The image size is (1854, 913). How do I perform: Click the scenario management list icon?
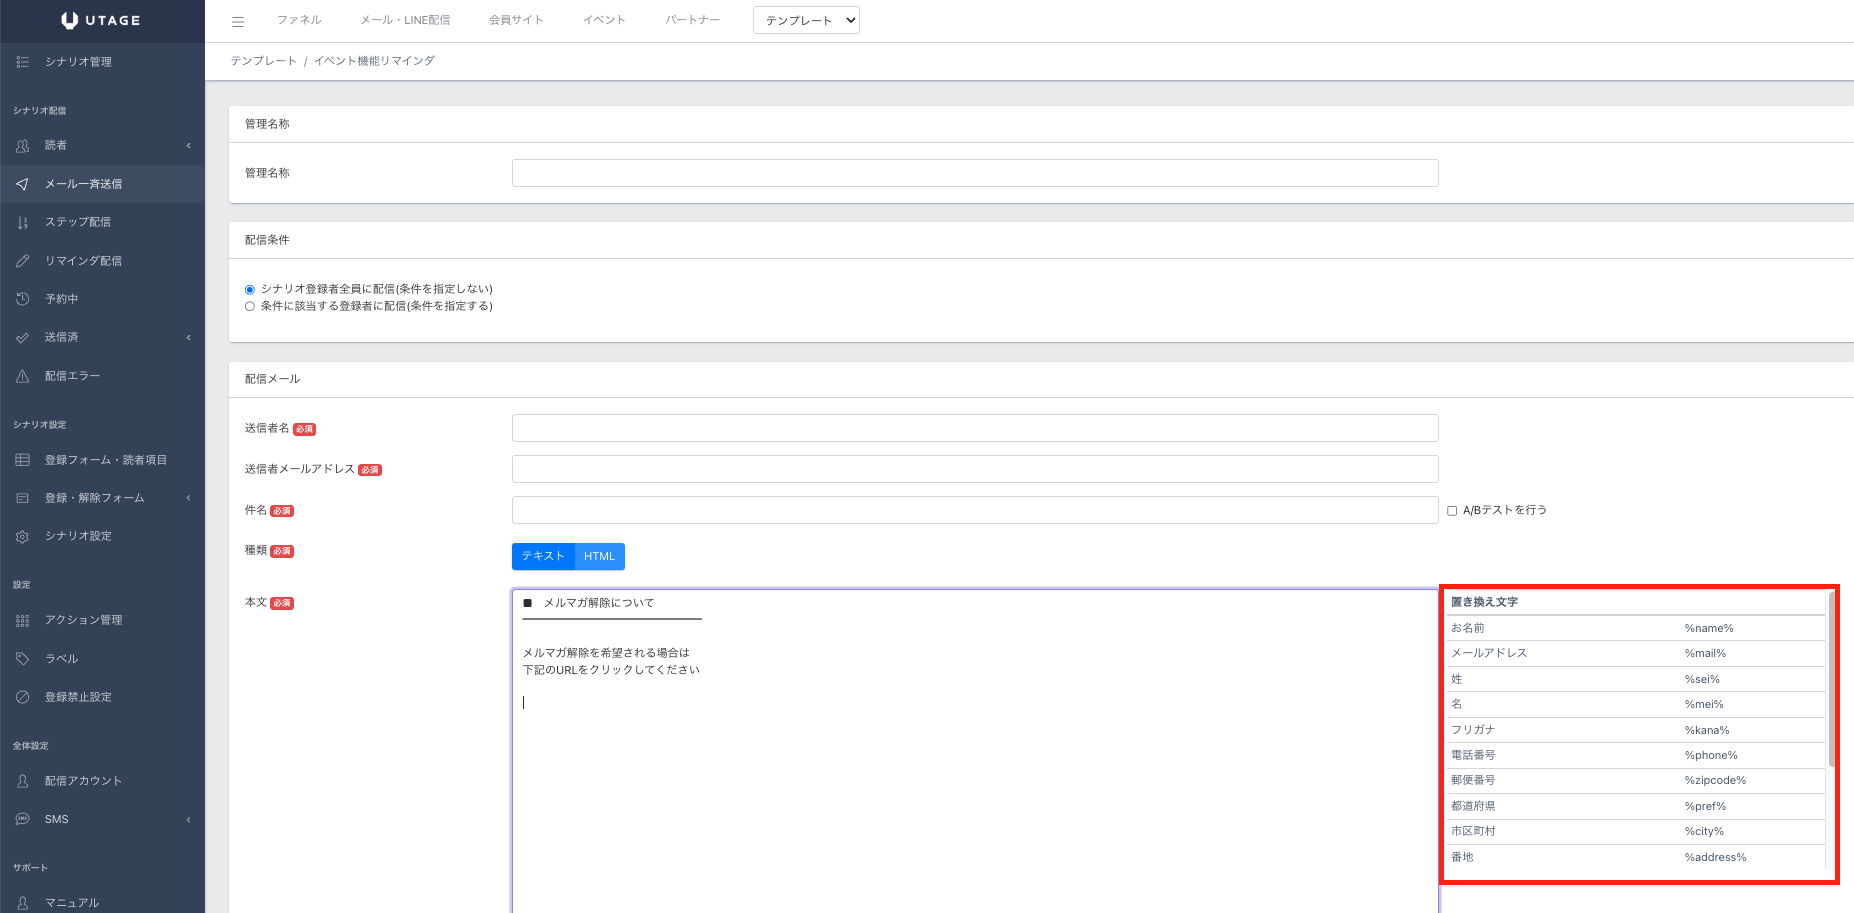(x=22, y=62)
